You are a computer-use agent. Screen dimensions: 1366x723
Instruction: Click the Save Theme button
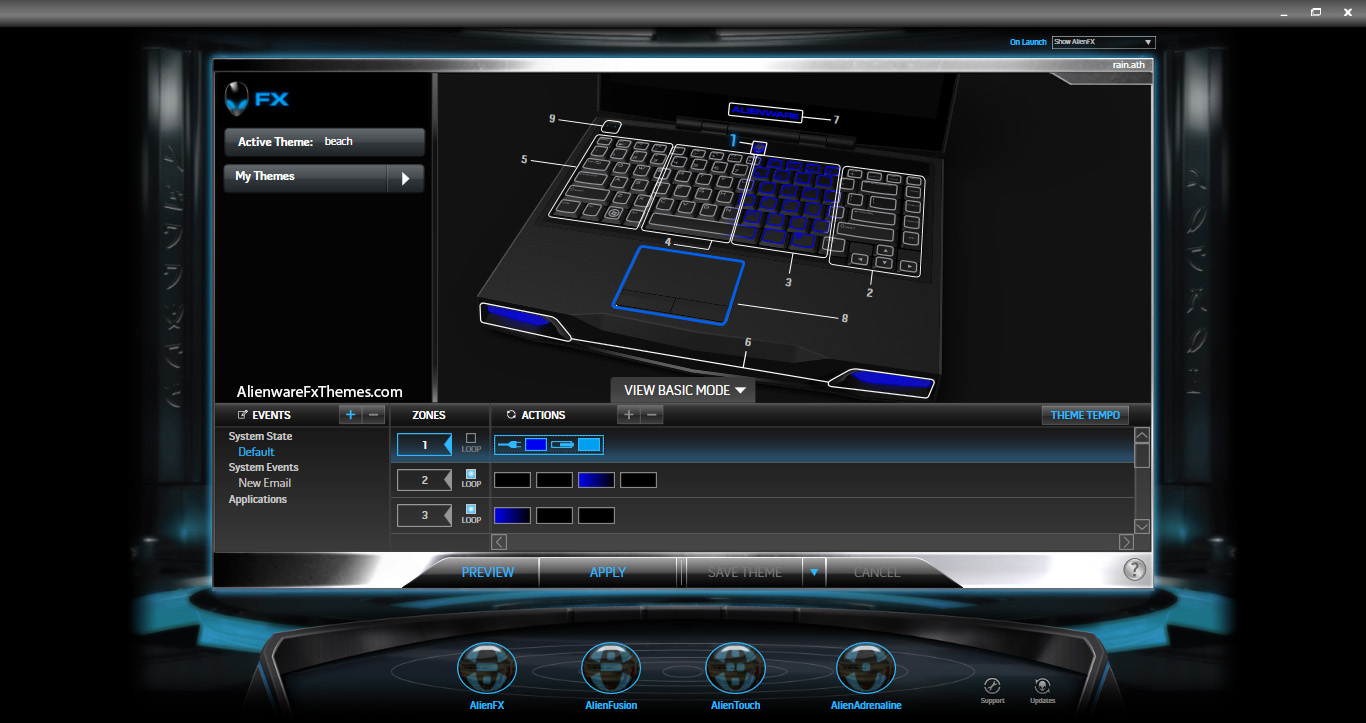tap(744, 572)
